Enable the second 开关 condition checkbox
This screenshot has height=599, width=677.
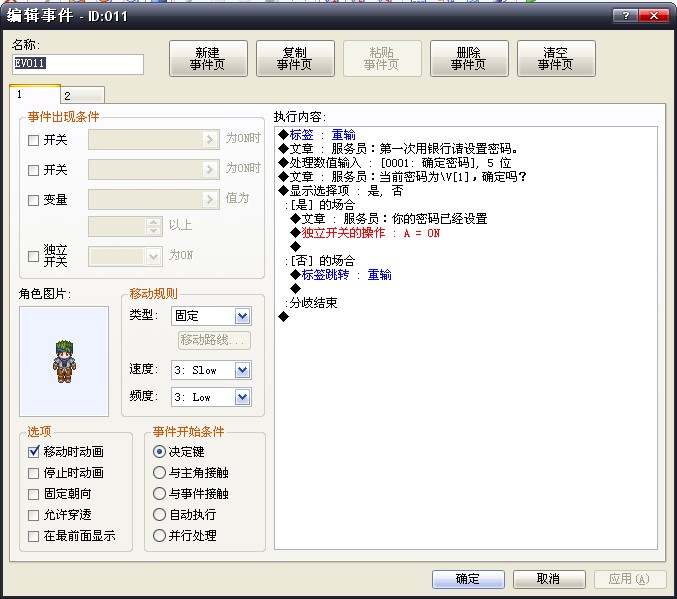tap(33, 170)
